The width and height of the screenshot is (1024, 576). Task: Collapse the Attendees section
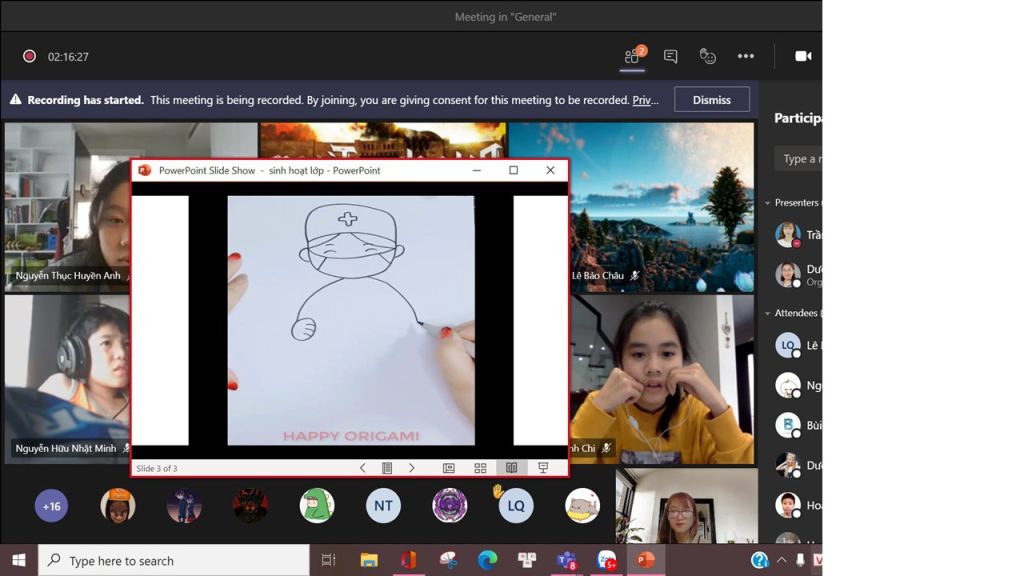pyautogui.click(x=768, y=313)
